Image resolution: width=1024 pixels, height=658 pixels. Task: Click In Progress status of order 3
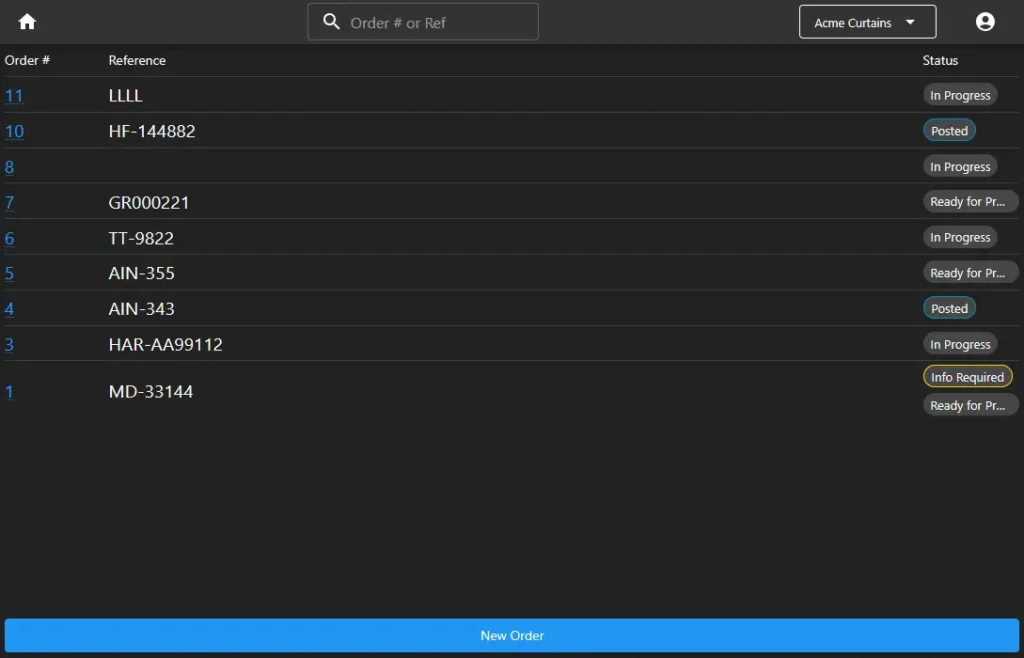coord(960,344)
